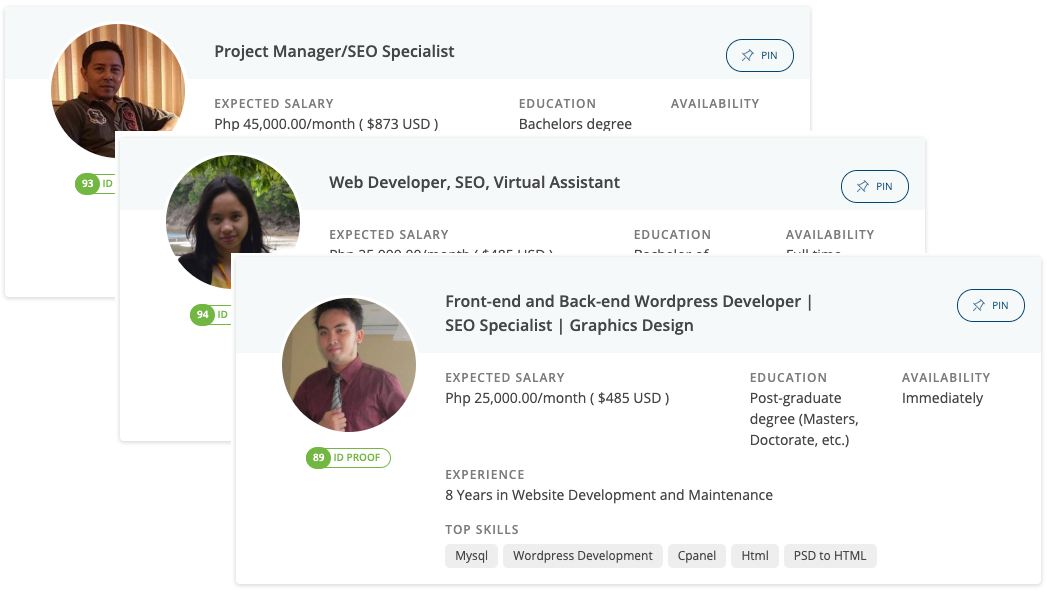Click the Wordpress Developer's profile photo

(348, 364)
